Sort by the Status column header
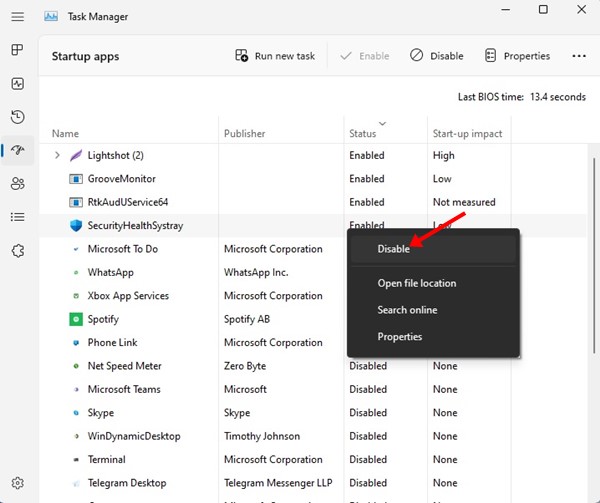Image resolution: width=600 pixels, height=503 pixels. tap(363, 133)
